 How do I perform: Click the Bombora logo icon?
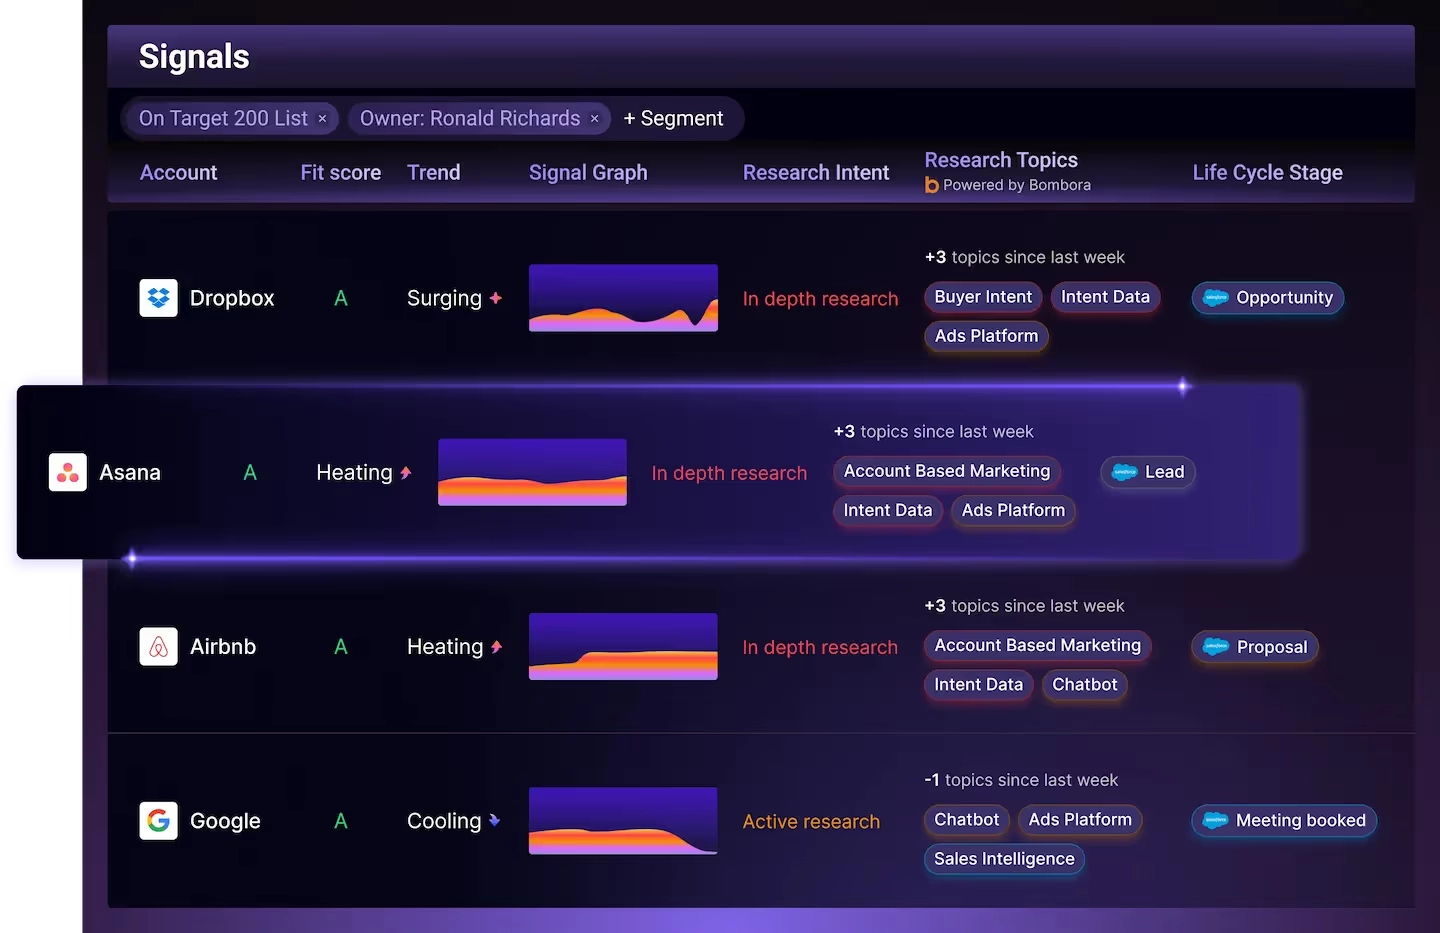point(932,185)
